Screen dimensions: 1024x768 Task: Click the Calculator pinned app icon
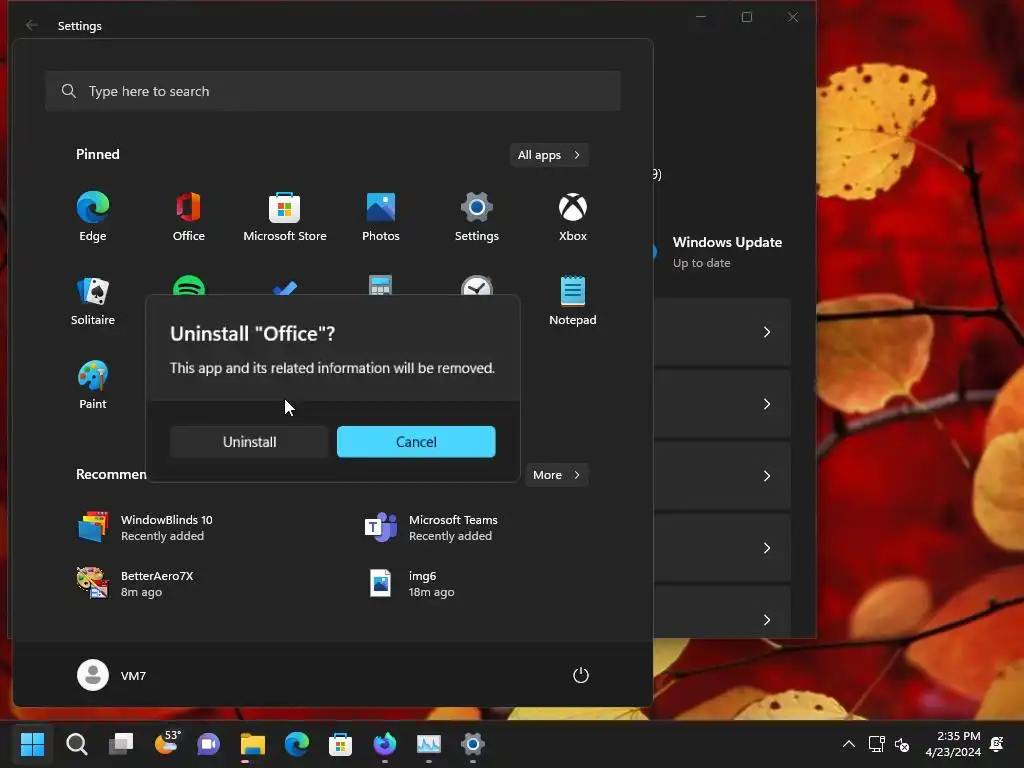coord(381,285)
